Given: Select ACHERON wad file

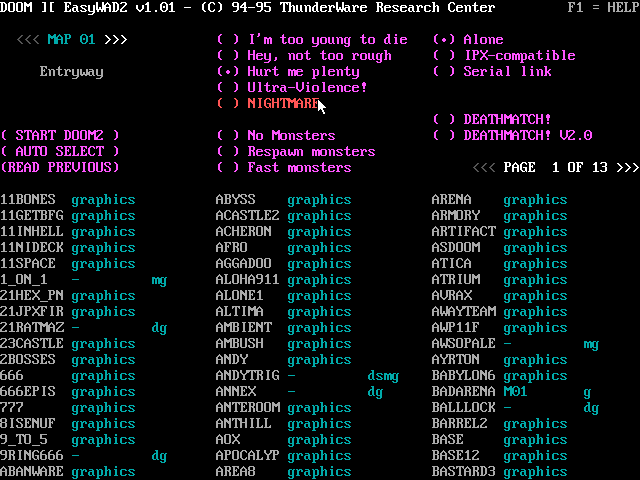Looking at the screenshot, I should pyautogui.click(x=244, y=231).
